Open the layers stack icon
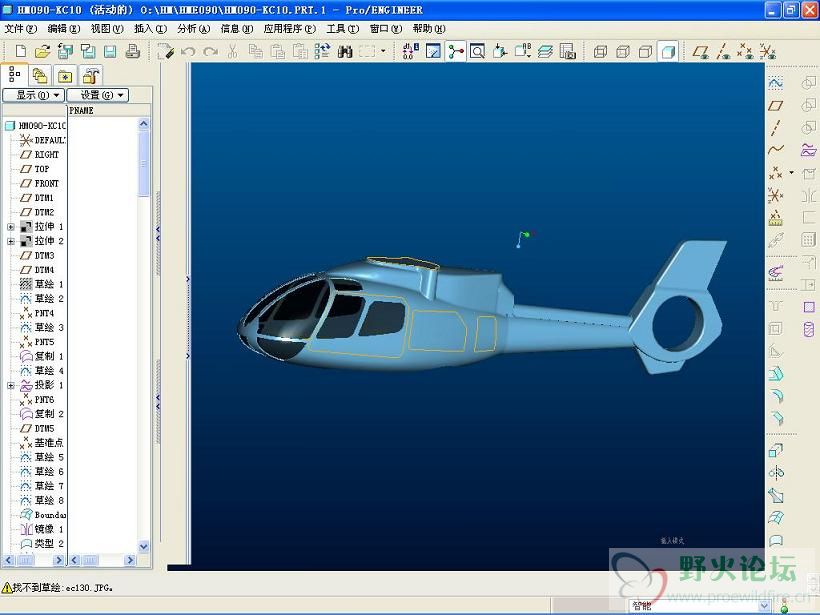820x615 pixels. coord(545,51)
